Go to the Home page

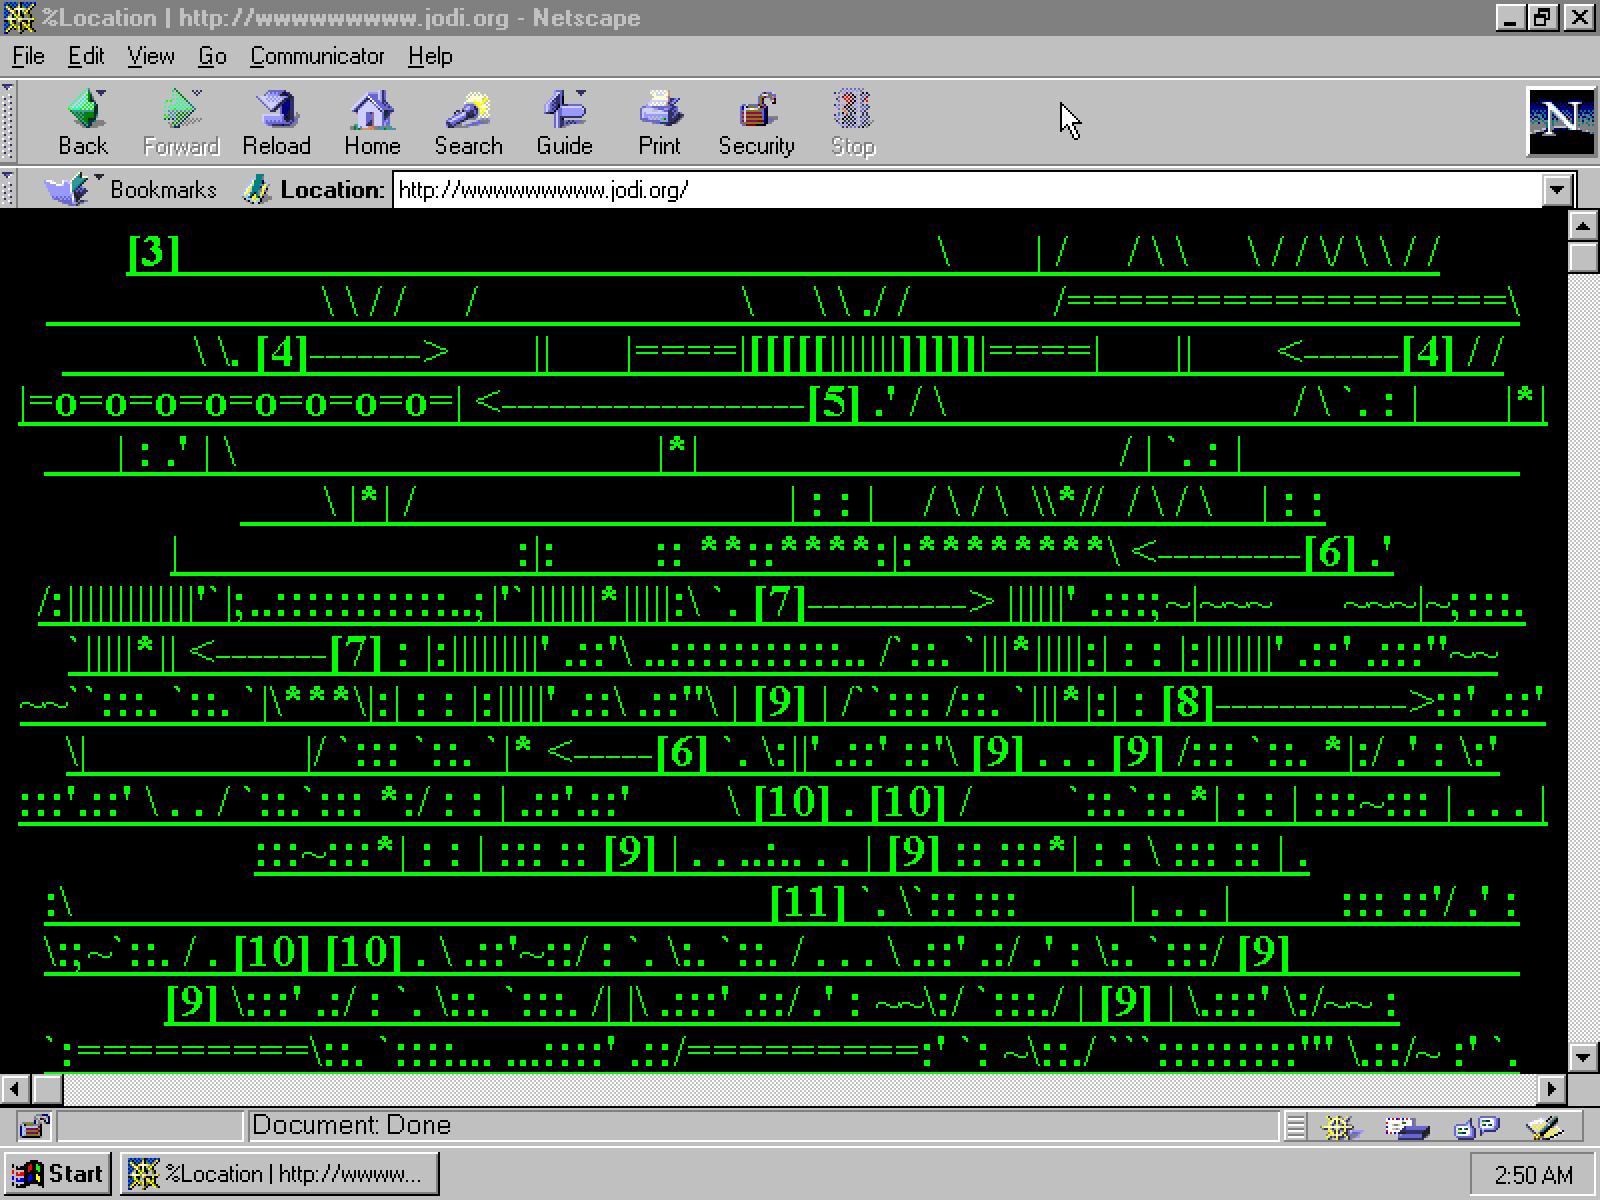click(372, 123)
